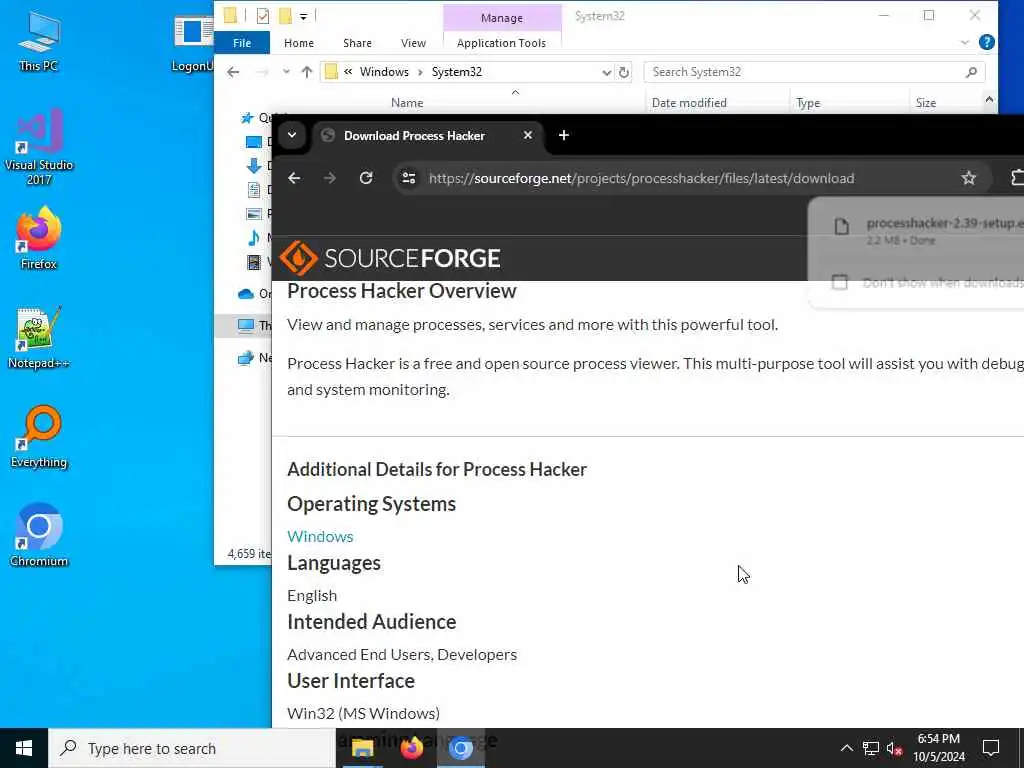Launch Chromium from the desktop

[x=39, y=534]
